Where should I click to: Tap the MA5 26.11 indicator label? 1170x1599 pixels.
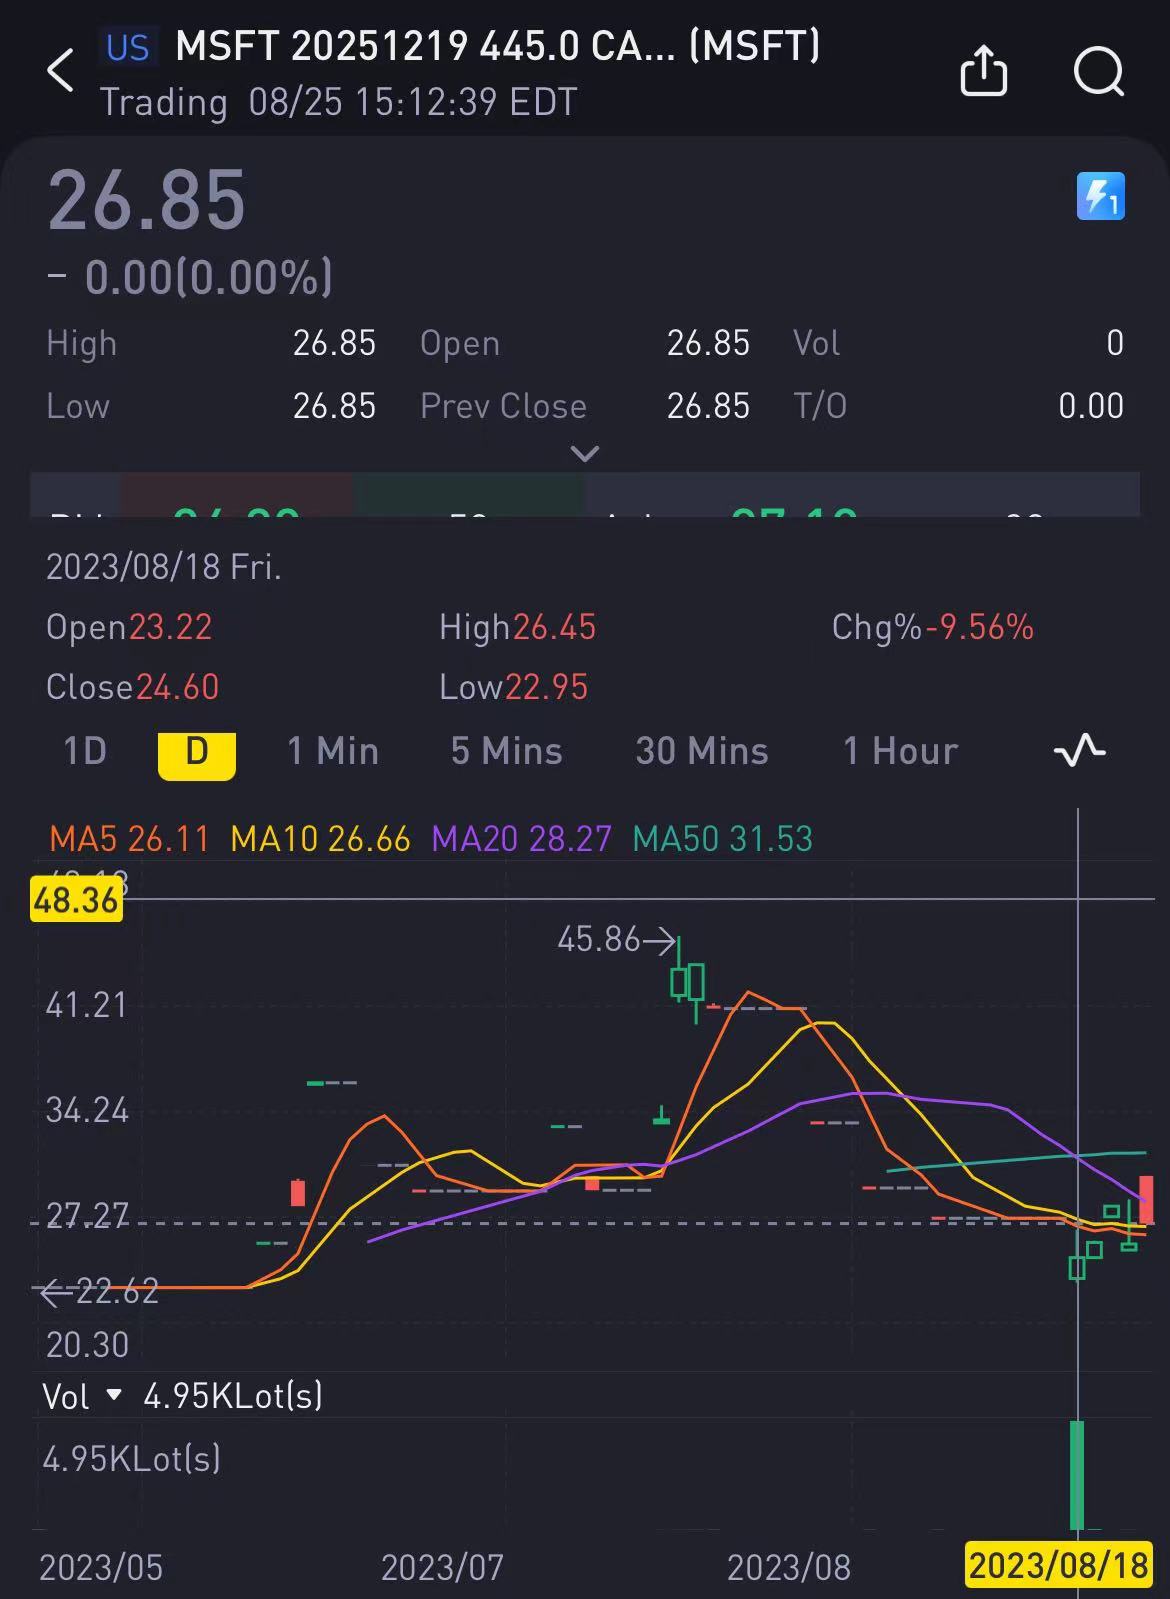coord(130,838)
